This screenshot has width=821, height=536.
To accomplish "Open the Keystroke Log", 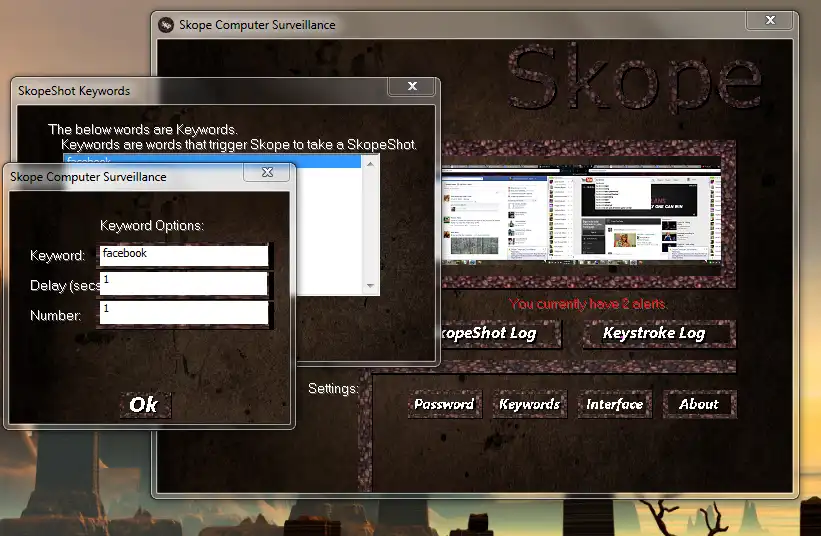I will point(659,333).
